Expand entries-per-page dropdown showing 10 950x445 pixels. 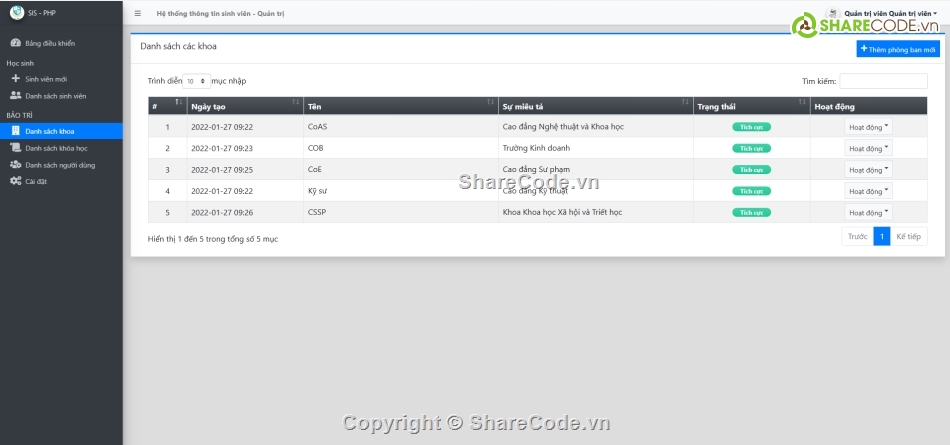(196, 81)
